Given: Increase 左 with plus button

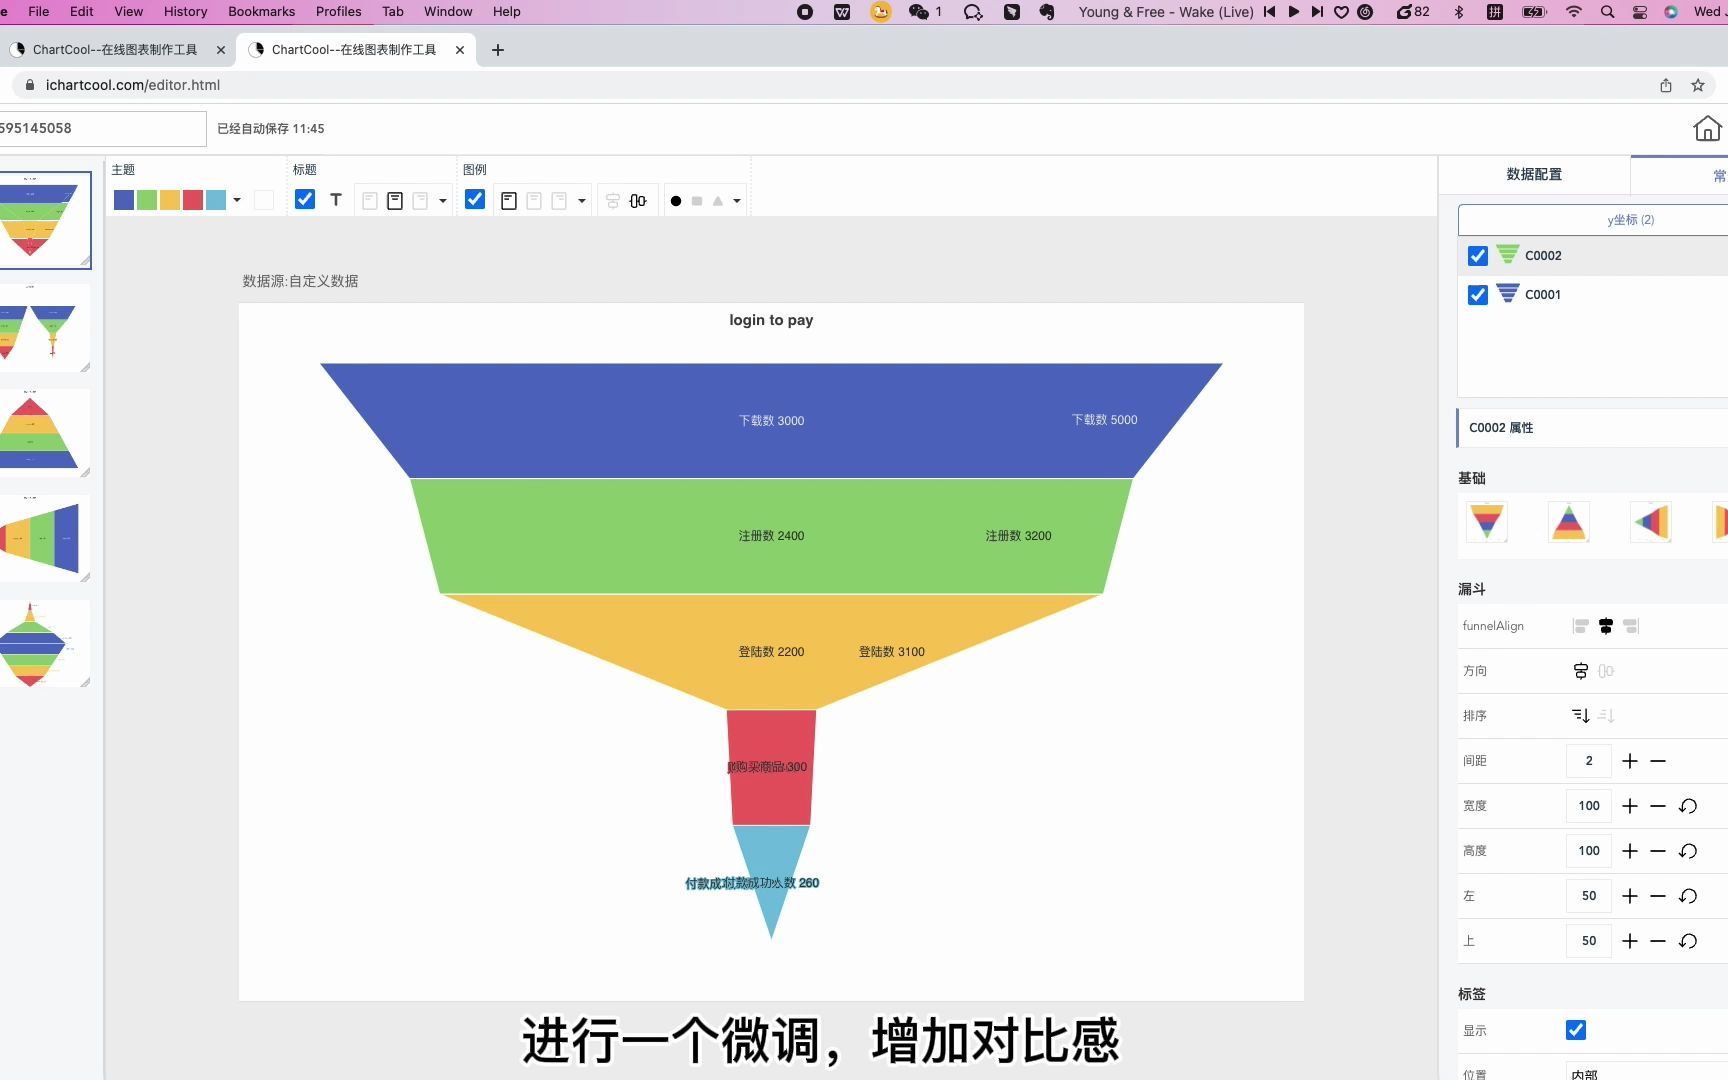Looking at the screenshot, I should click(1630, 896).
